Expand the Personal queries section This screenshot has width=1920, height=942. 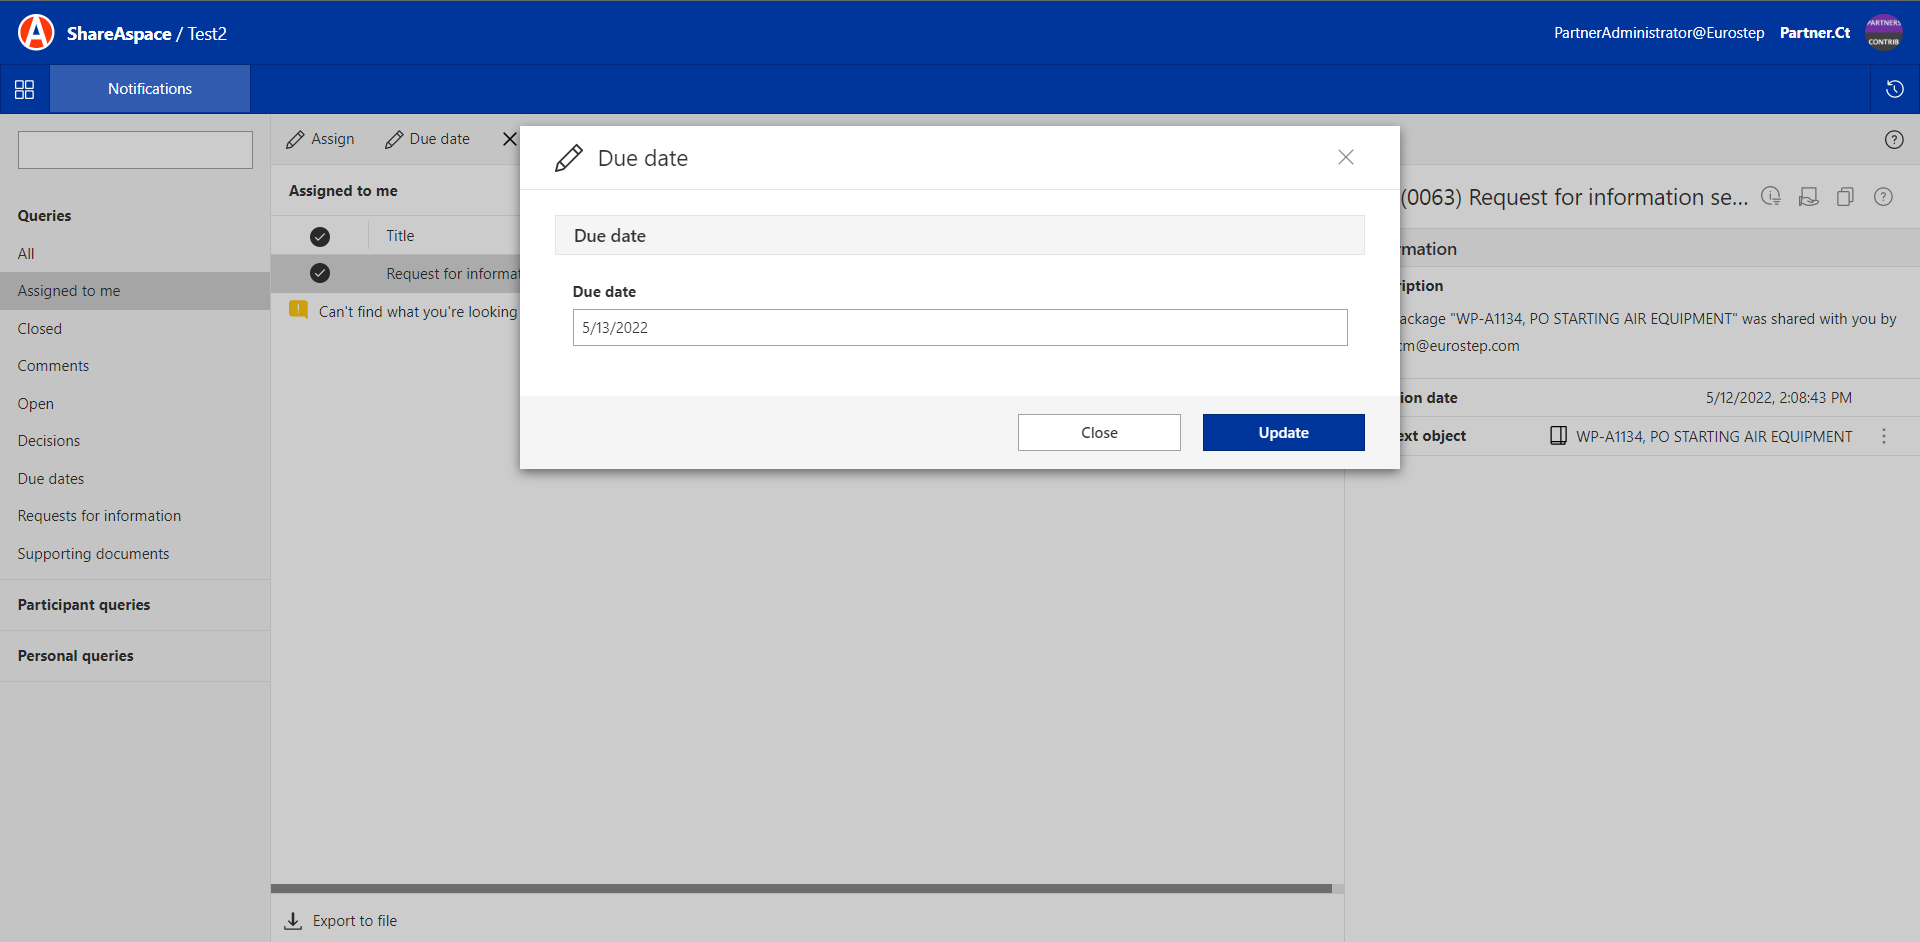[76, 656]
